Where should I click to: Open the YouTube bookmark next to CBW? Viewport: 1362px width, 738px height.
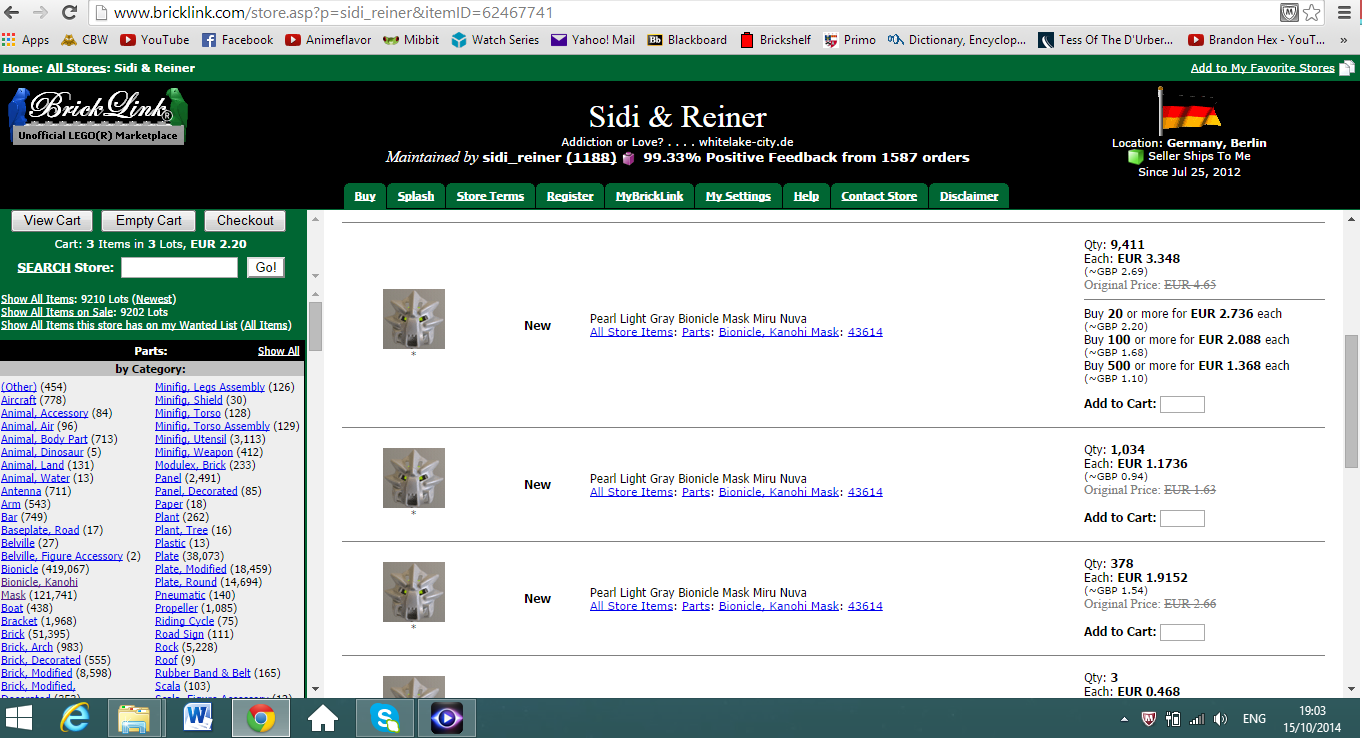coord(155,40)
